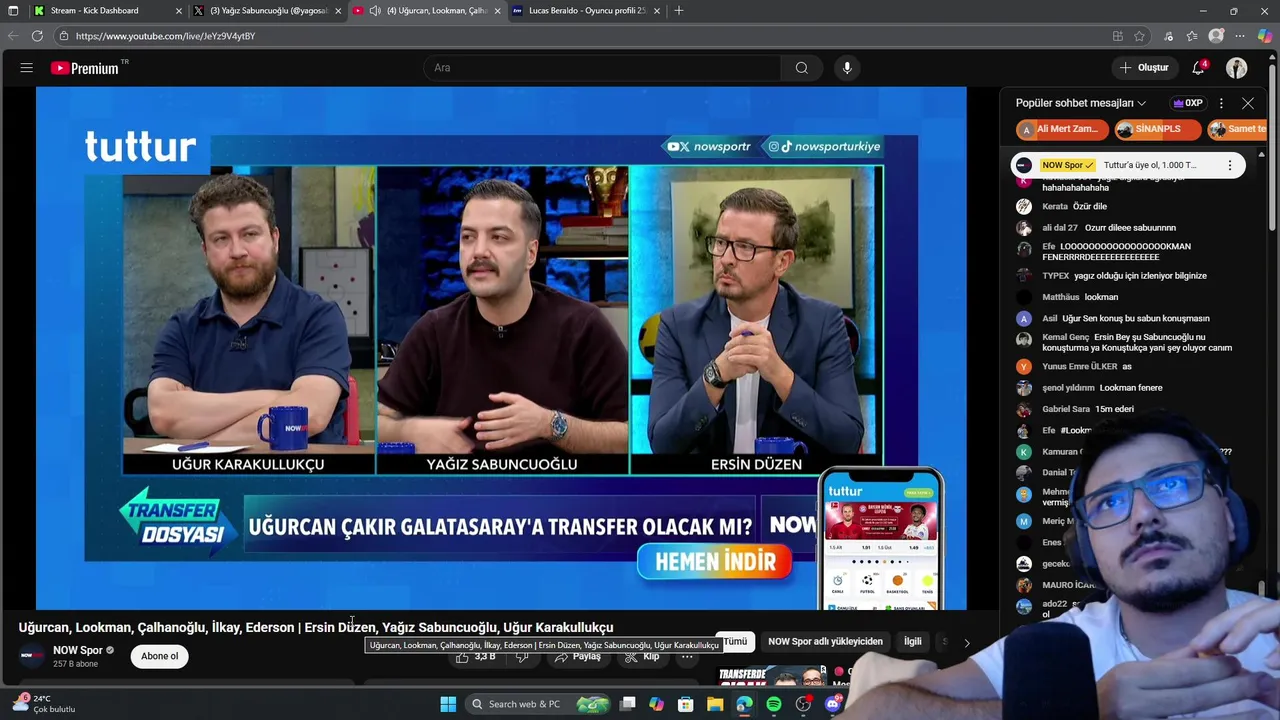Screen dimensions: 1280x720
Task: Open the recommended video thumbnail below chips
Action: (x=770, y=677)
